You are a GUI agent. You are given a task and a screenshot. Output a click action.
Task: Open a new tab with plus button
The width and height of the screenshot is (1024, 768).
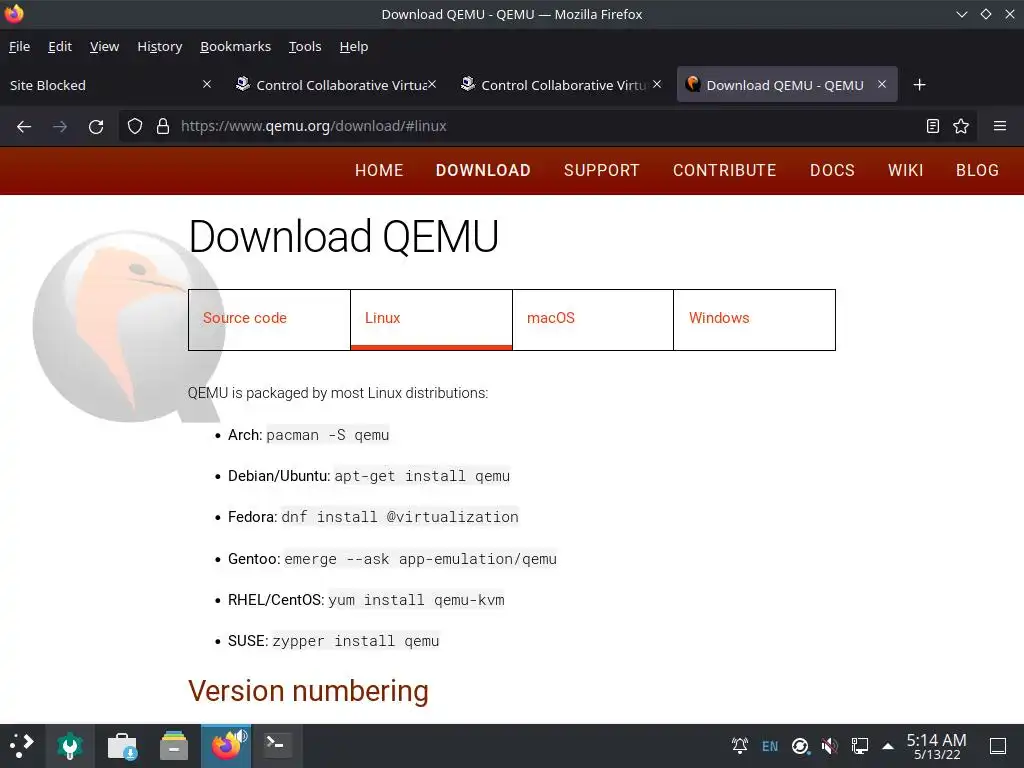pos(920,85)
